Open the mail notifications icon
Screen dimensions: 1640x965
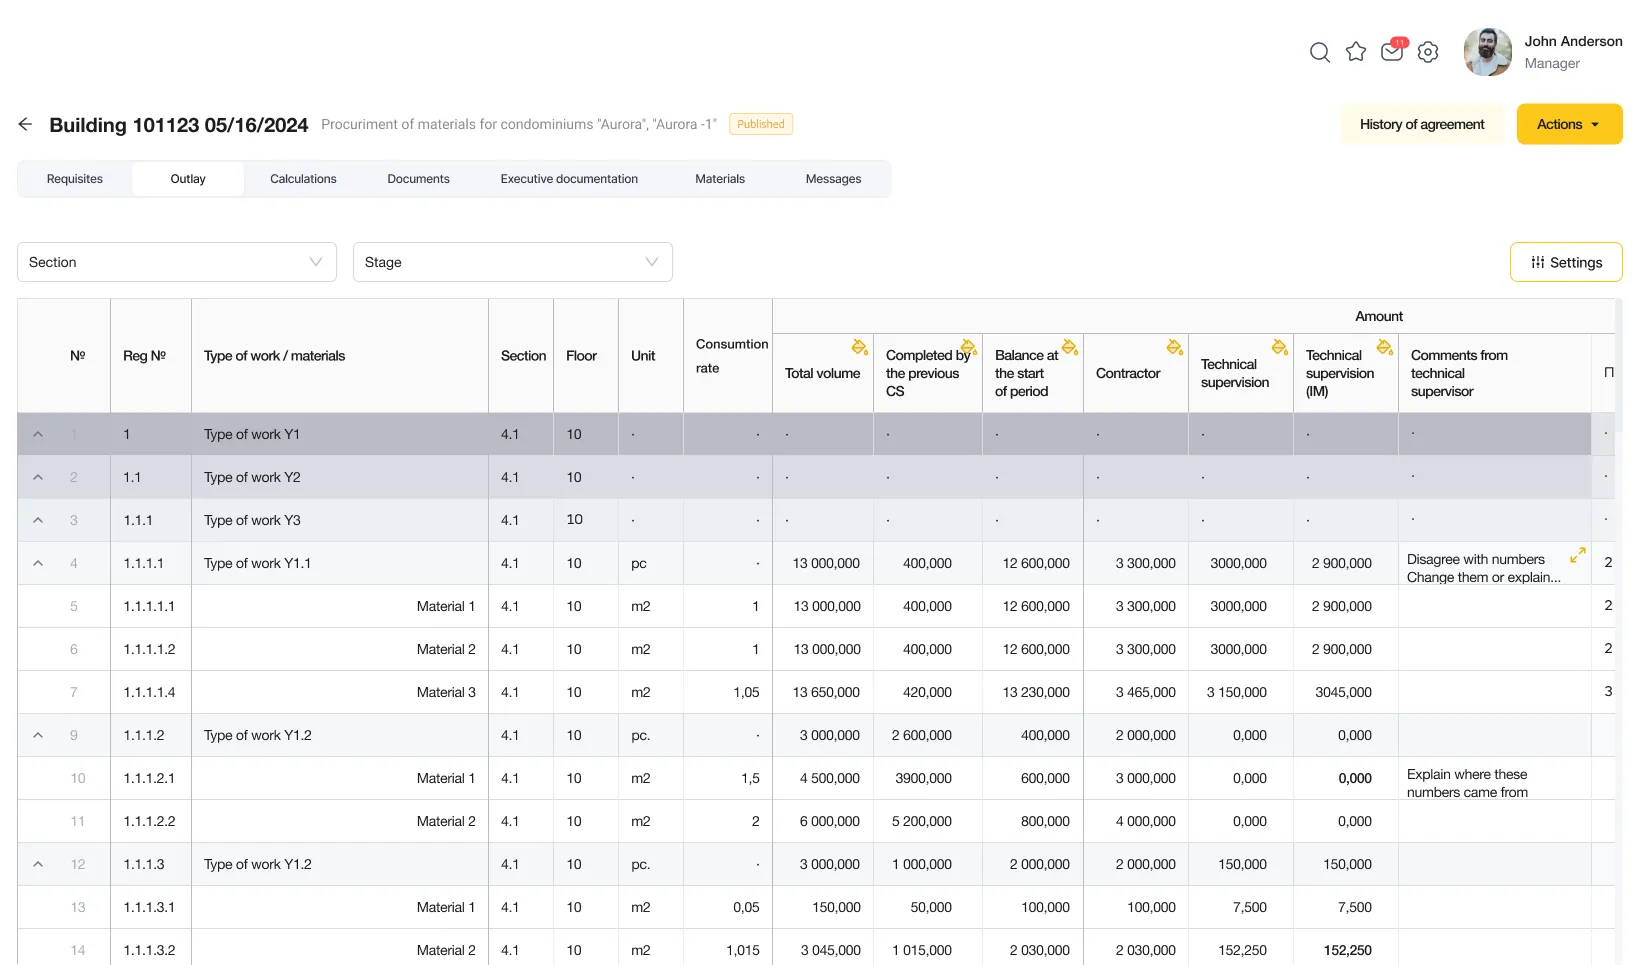(x=1392, y=51)
